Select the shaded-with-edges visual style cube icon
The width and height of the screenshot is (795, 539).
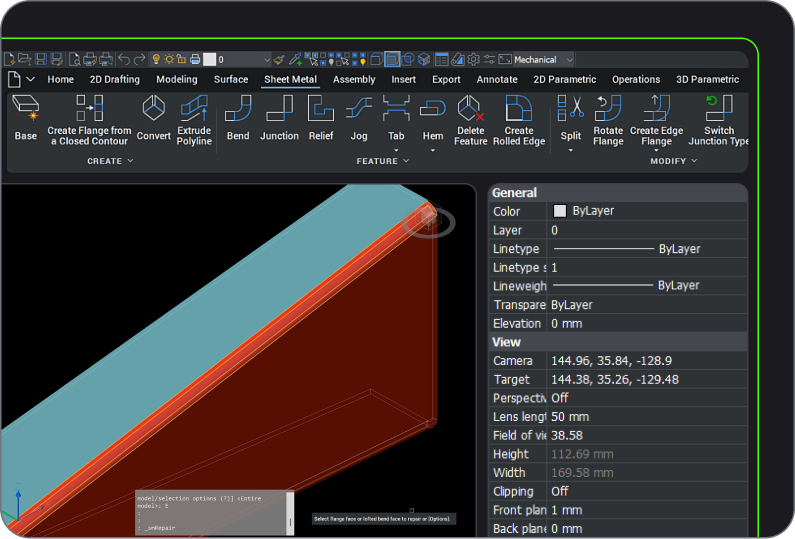click(x=392, y=59)
